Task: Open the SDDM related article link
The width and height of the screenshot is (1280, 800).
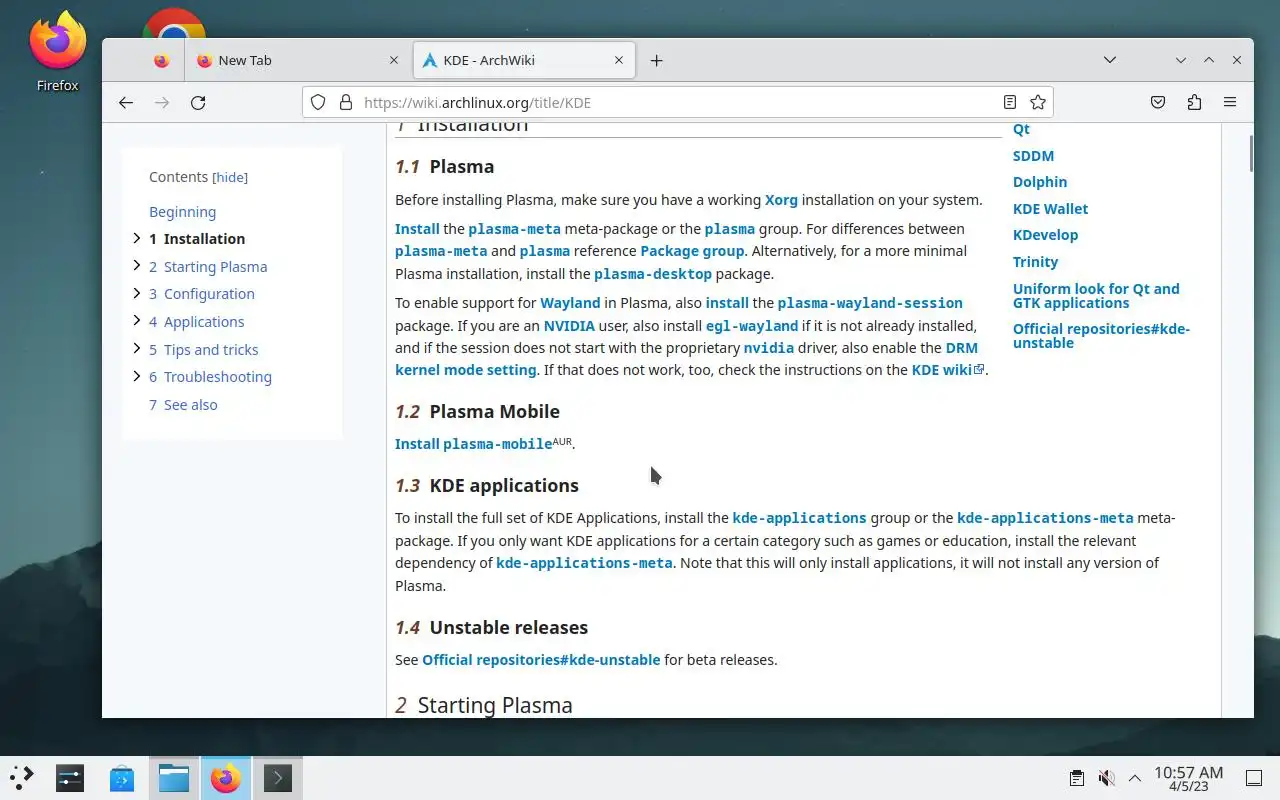Action: [1033, 156]
